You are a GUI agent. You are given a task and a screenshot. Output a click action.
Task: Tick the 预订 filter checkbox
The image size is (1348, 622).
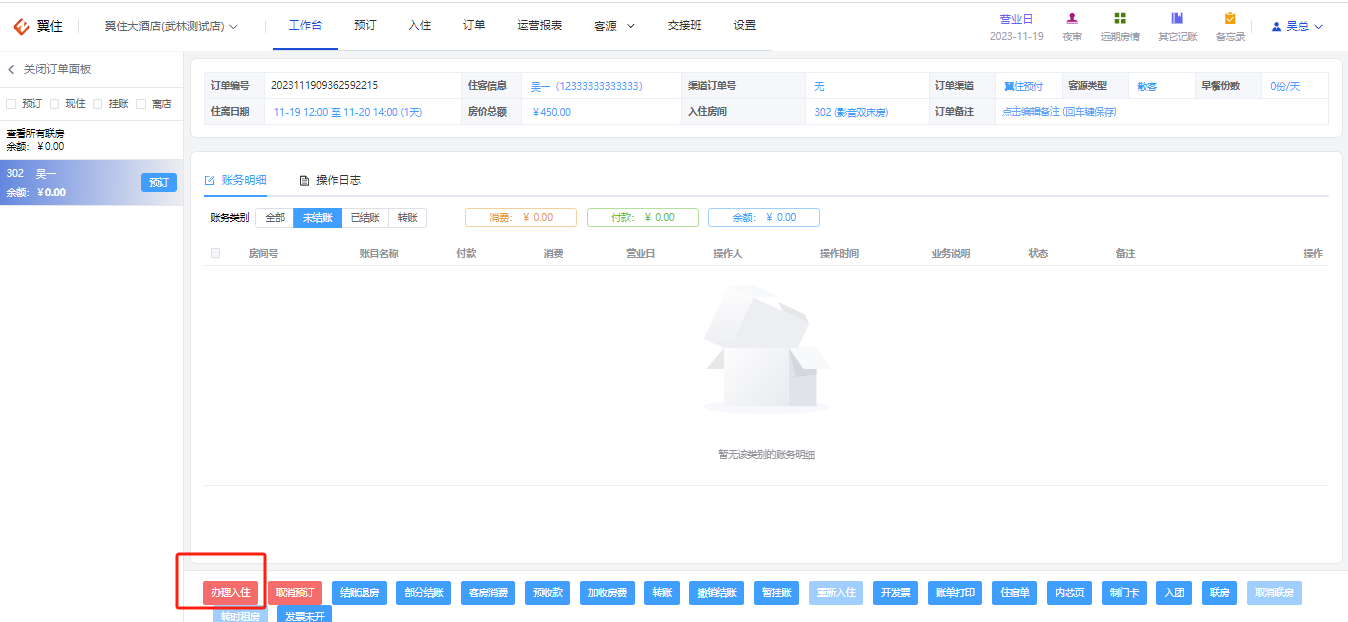click(11, 103)
